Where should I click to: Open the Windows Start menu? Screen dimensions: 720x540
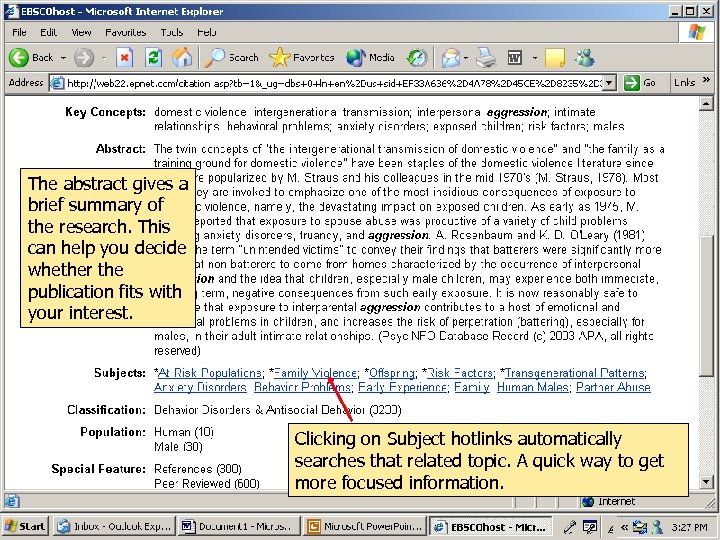[x=25, y=526]
